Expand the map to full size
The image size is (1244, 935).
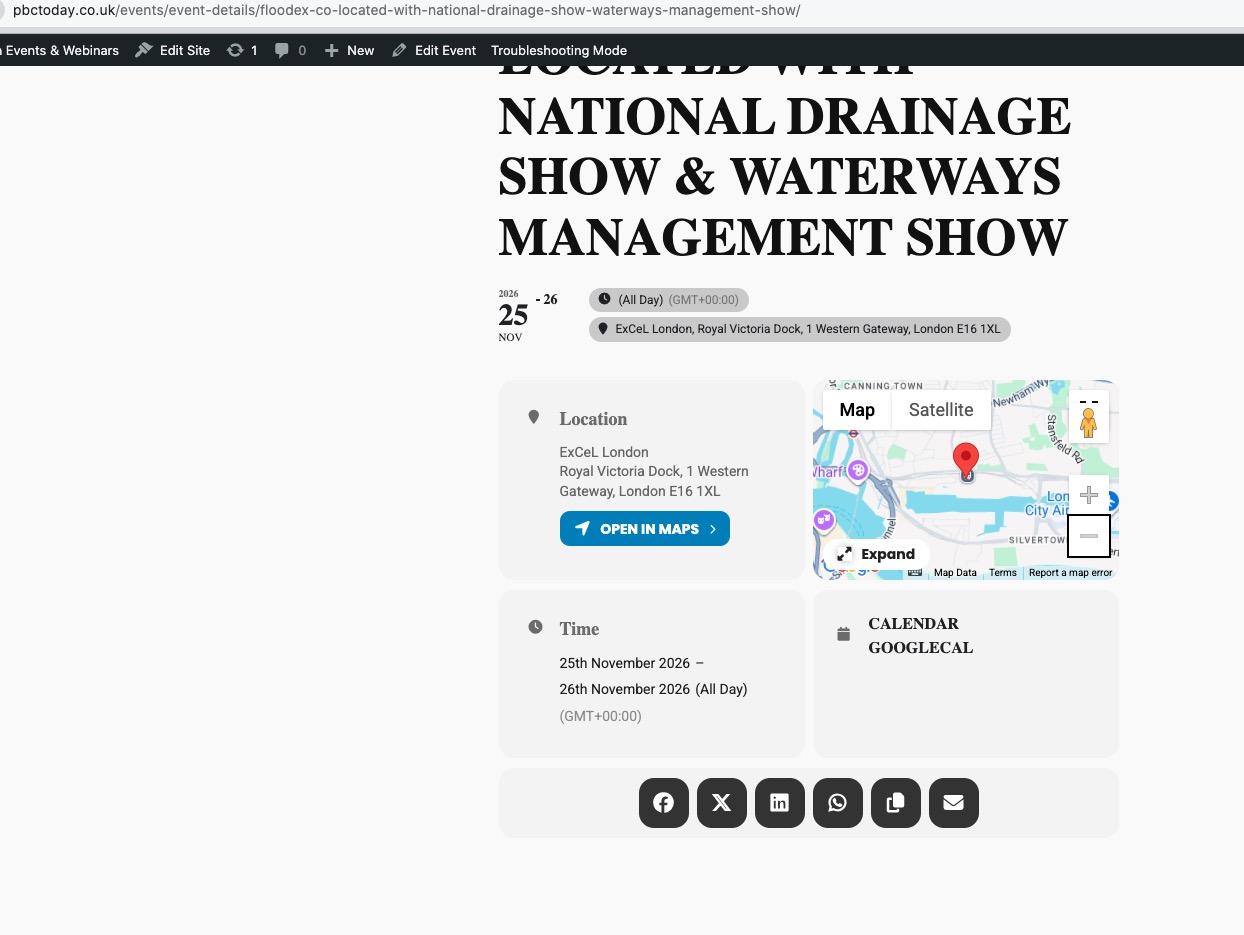[x=876, y=554]
